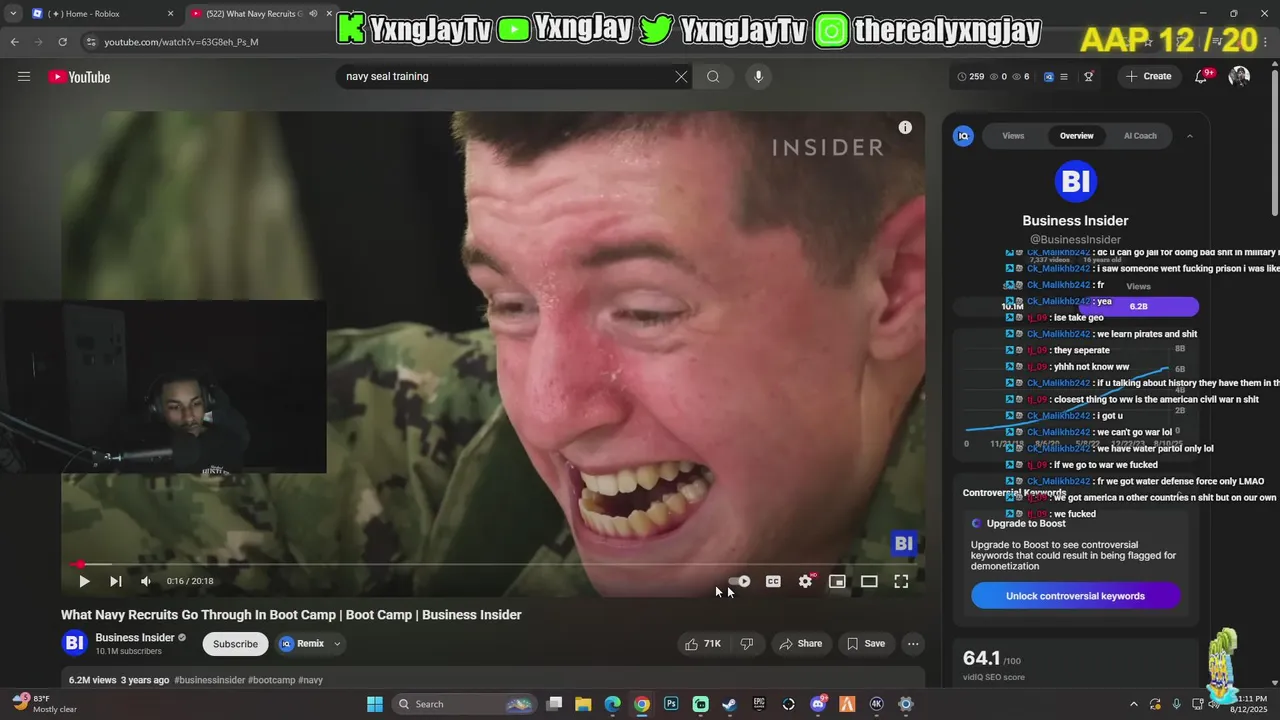Switch to the vidIQ Views tab
1280x720 pixels.
coord(1013,136)
